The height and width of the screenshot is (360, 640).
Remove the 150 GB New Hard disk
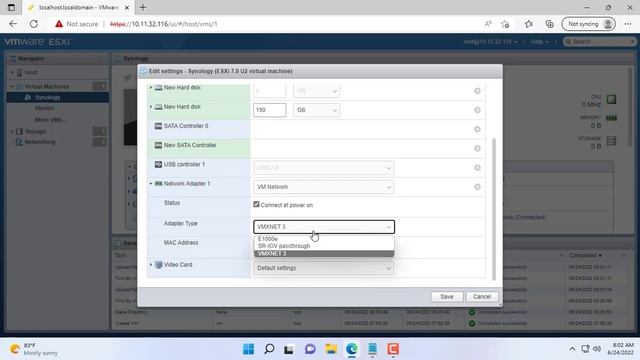477,110
